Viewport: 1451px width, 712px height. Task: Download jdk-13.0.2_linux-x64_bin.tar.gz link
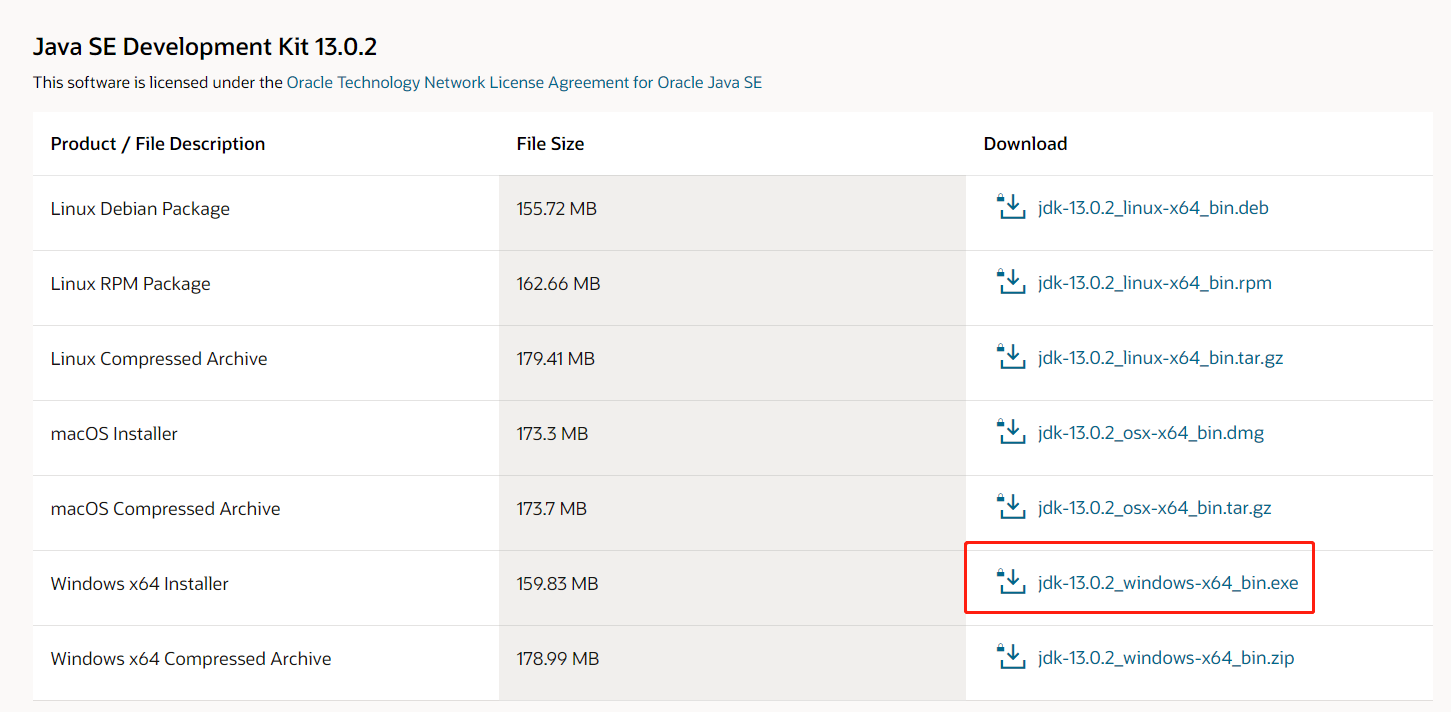coord(1160,358)
